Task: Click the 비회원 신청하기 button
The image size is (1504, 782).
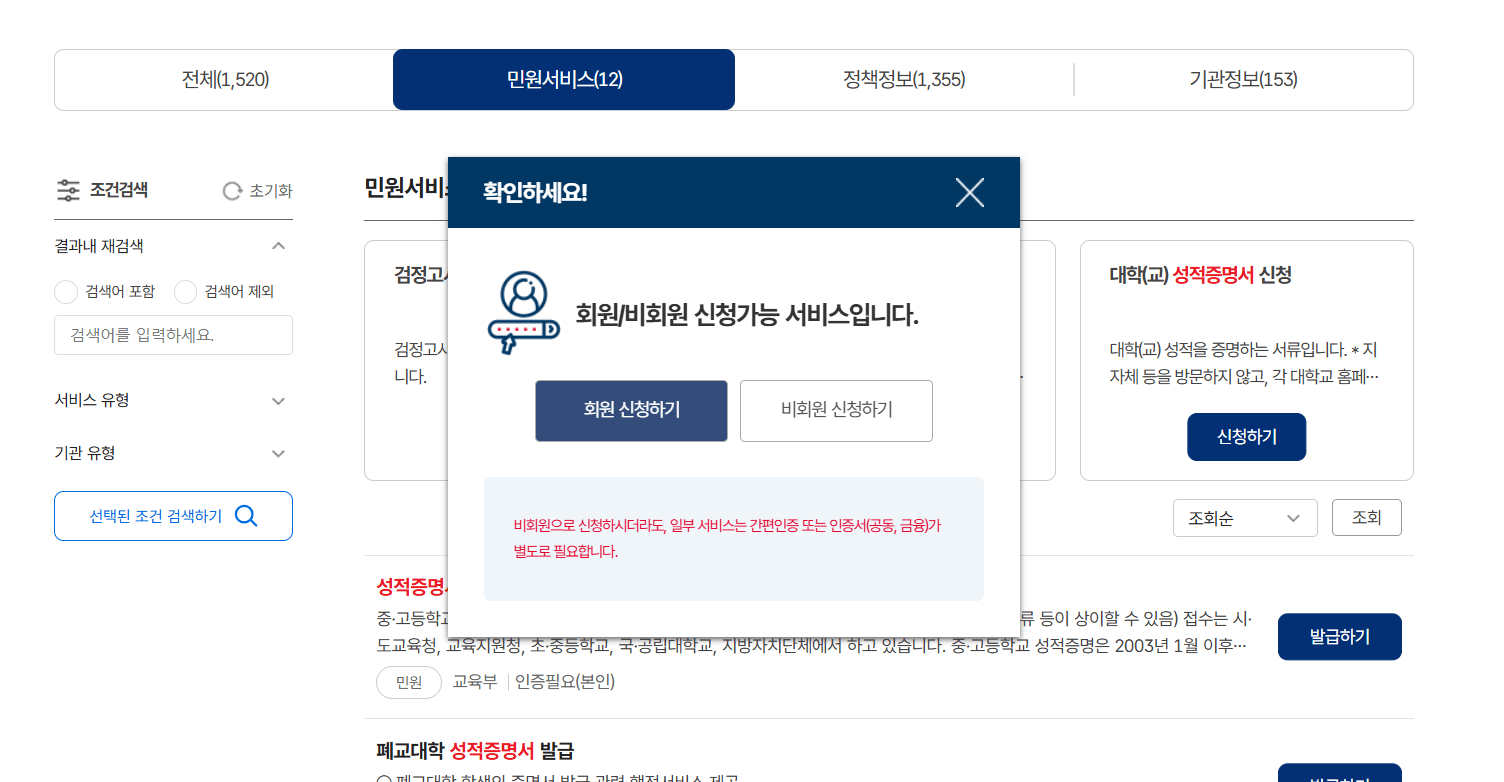Action: pyautogui.click(x=836, y=410)
